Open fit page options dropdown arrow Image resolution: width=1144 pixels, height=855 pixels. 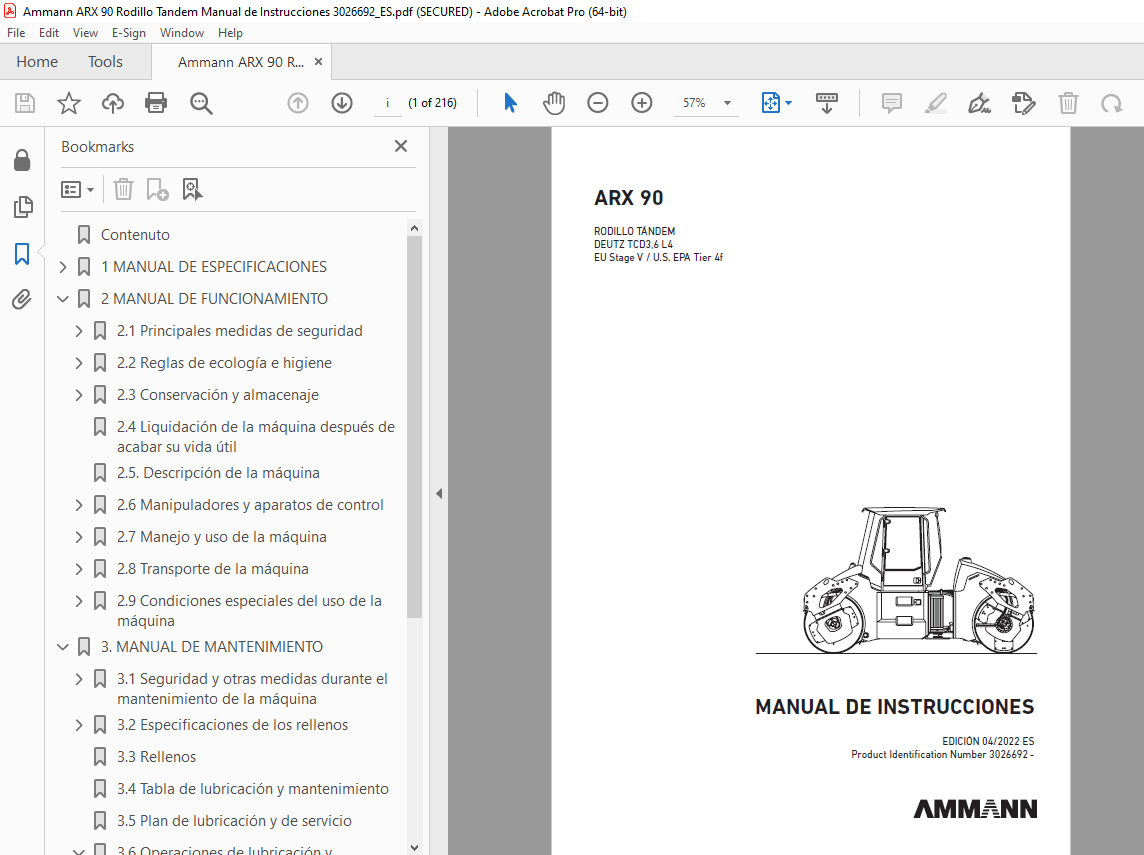789,103
